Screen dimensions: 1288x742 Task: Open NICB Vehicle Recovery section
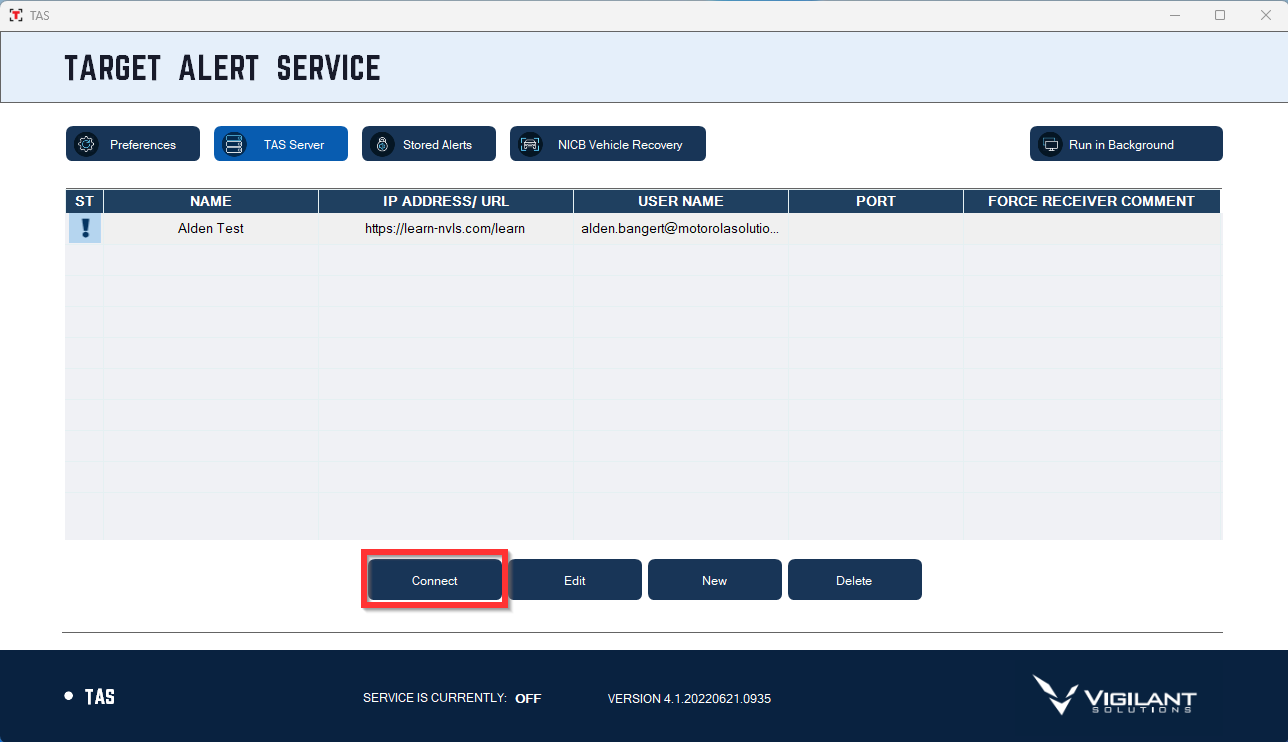[x=608, y=143]
